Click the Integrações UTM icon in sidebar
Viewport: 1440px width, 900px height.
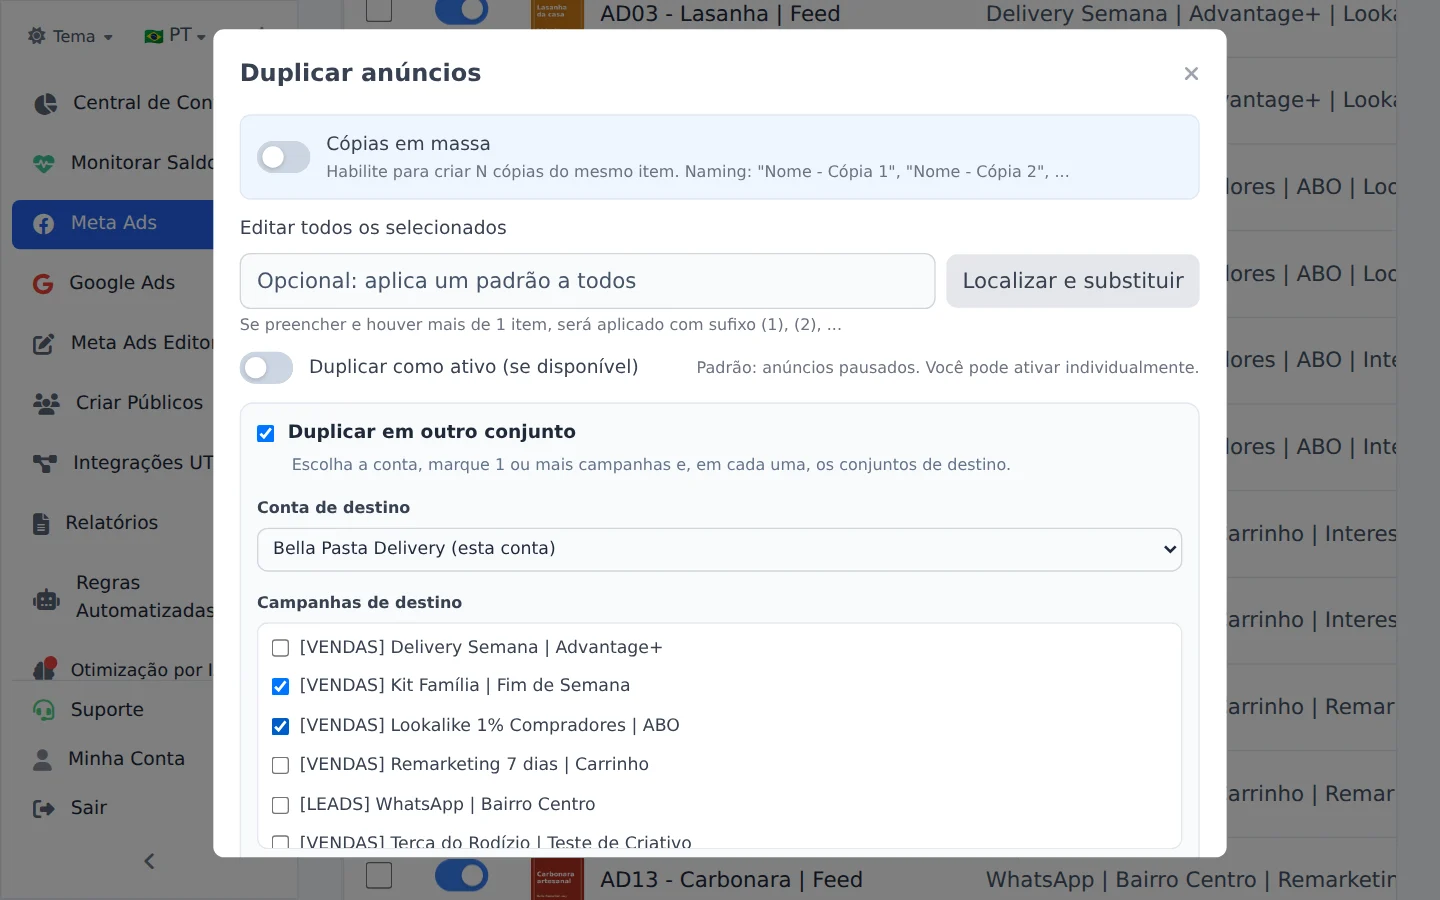[x=45, y=463]
